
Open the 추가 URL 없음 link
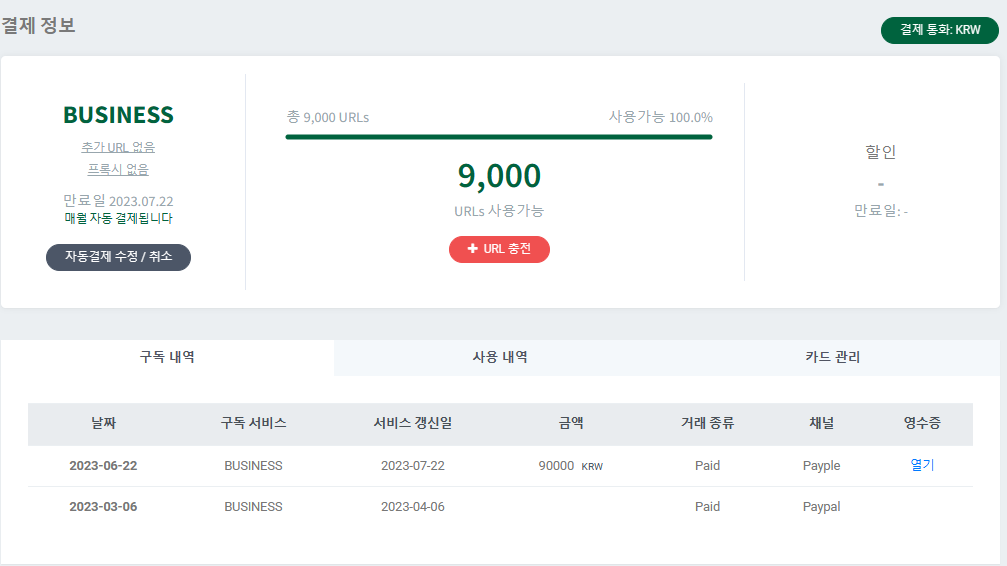118,147
